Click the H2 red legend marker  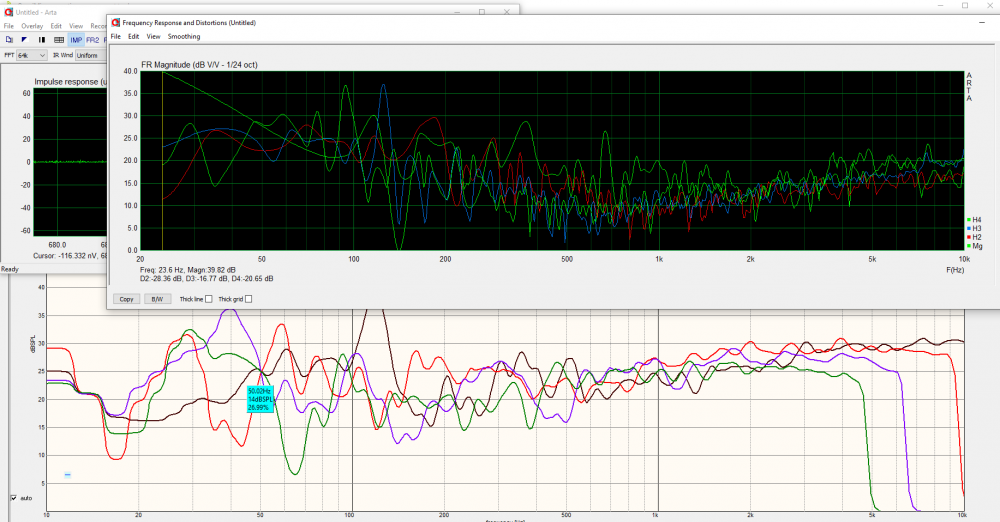tap(967, 237)
